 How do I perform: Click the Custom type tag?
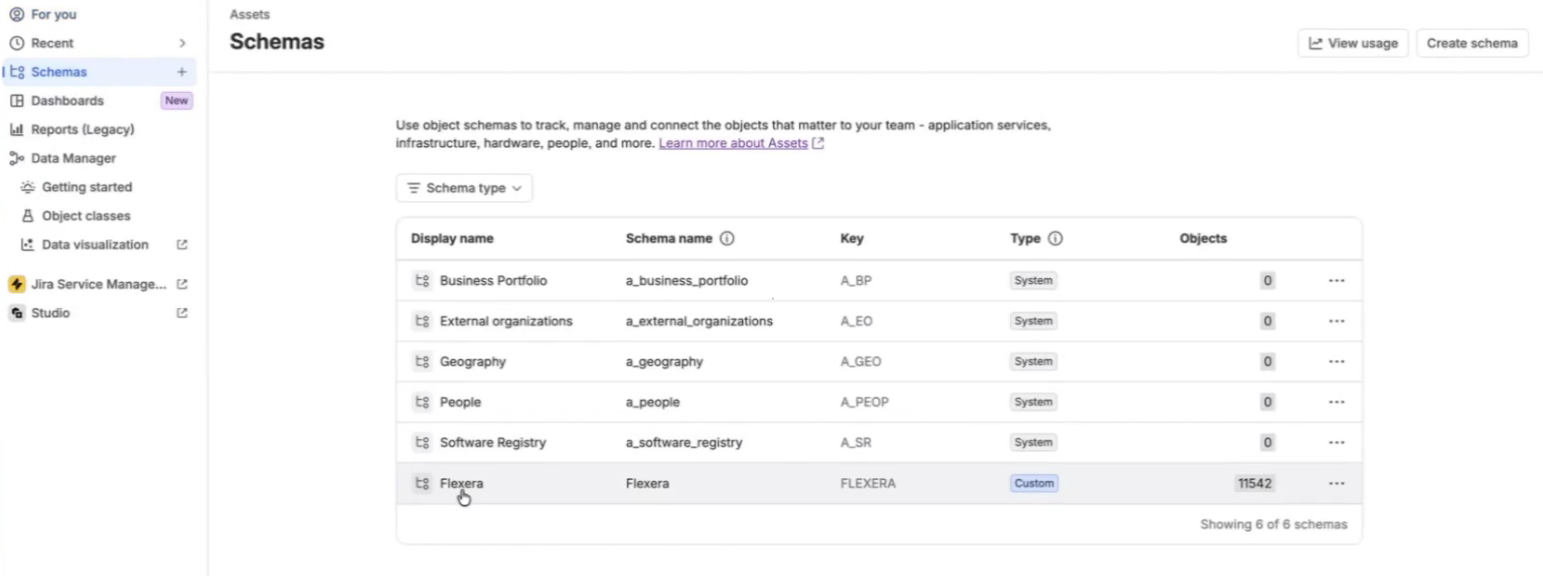tap(1034, 483)
